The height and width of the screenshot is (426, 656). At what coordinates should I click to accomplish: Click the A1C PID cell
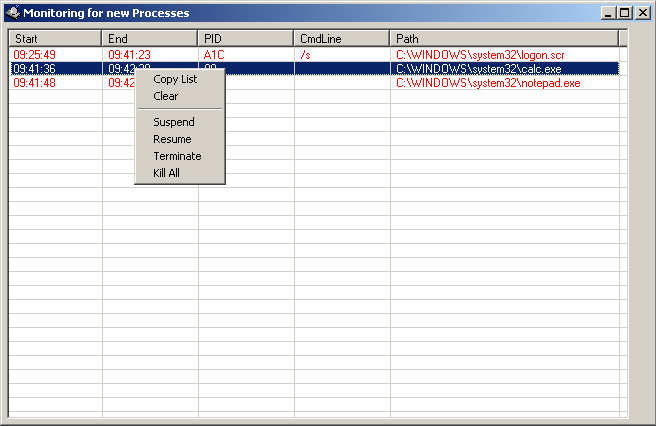coord(214,54)
